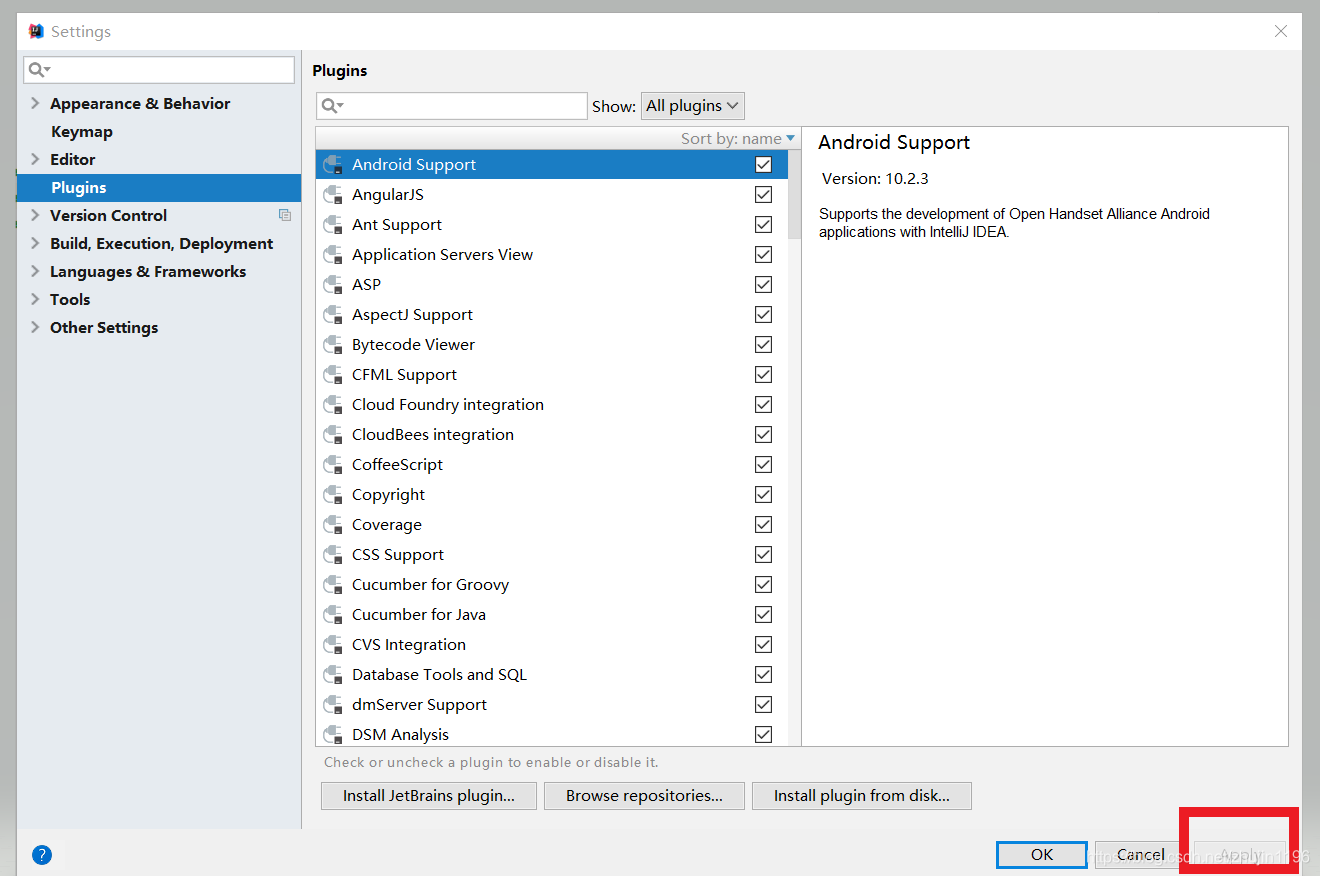Image resolution: width=1320 pixels, height=876 pixels.
Task: Focus the plugin search input field
Action: (452, 106)
